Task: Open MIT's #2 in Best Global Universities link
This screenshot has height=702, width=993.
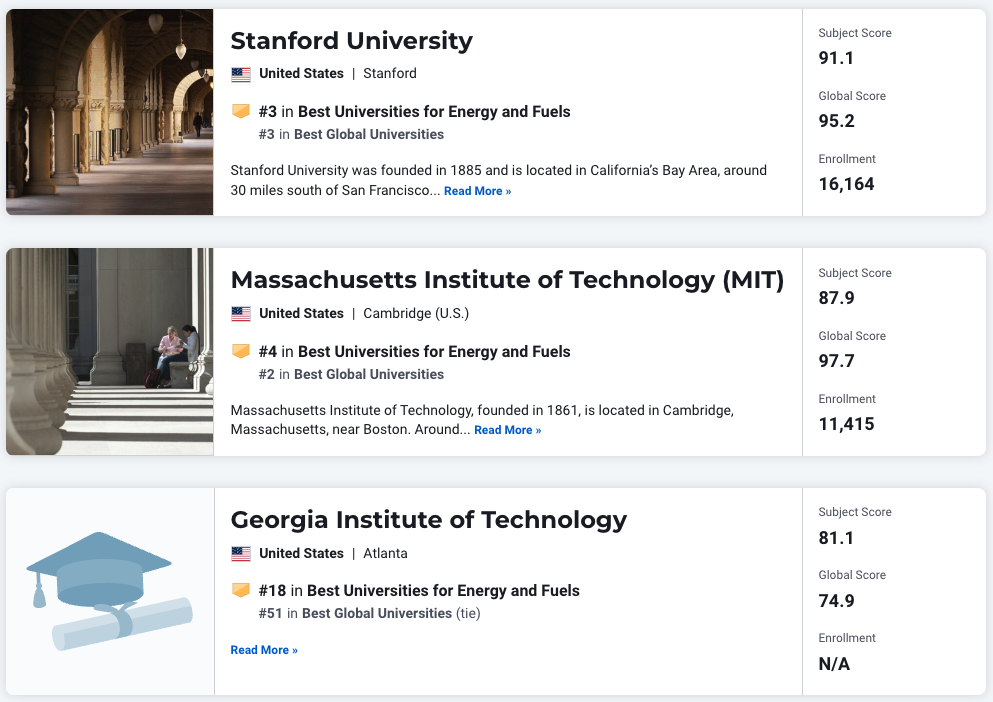Action: [351, 374]
